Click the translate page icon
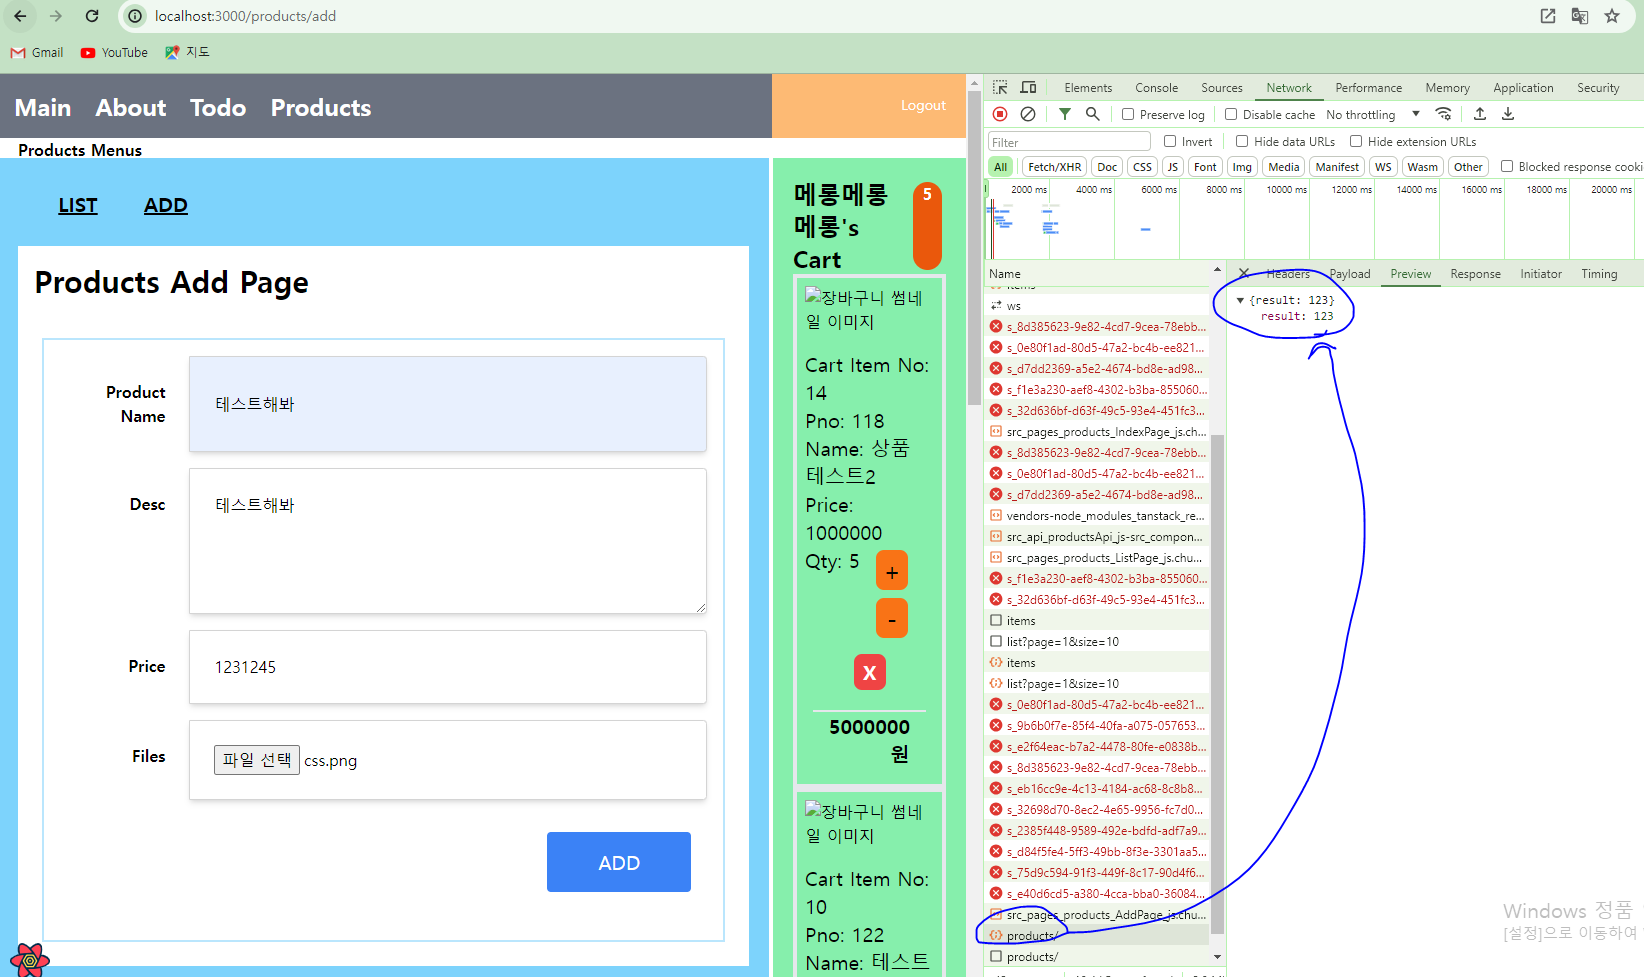 tap(1580, 16)
